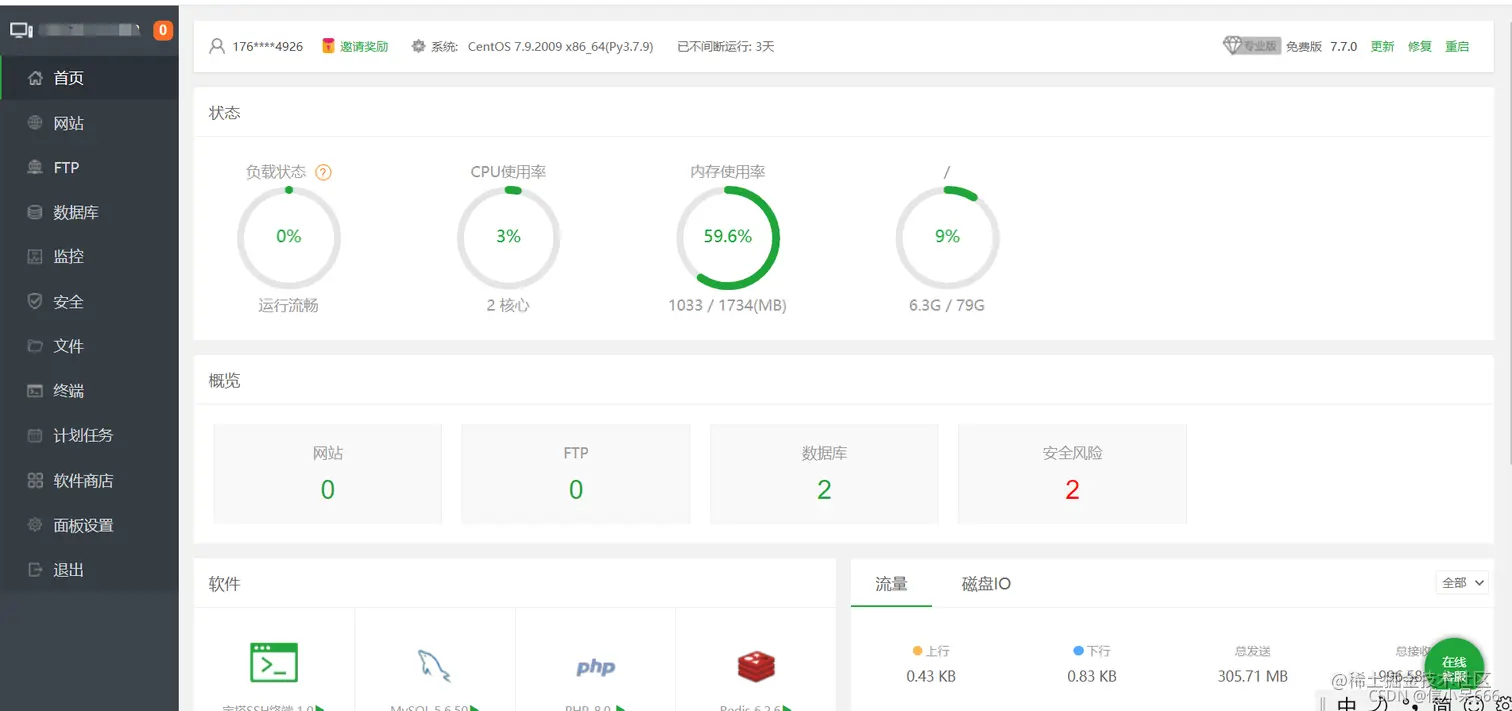
Task: Click the orange 上行 legend dot
Action: (918, 651)
